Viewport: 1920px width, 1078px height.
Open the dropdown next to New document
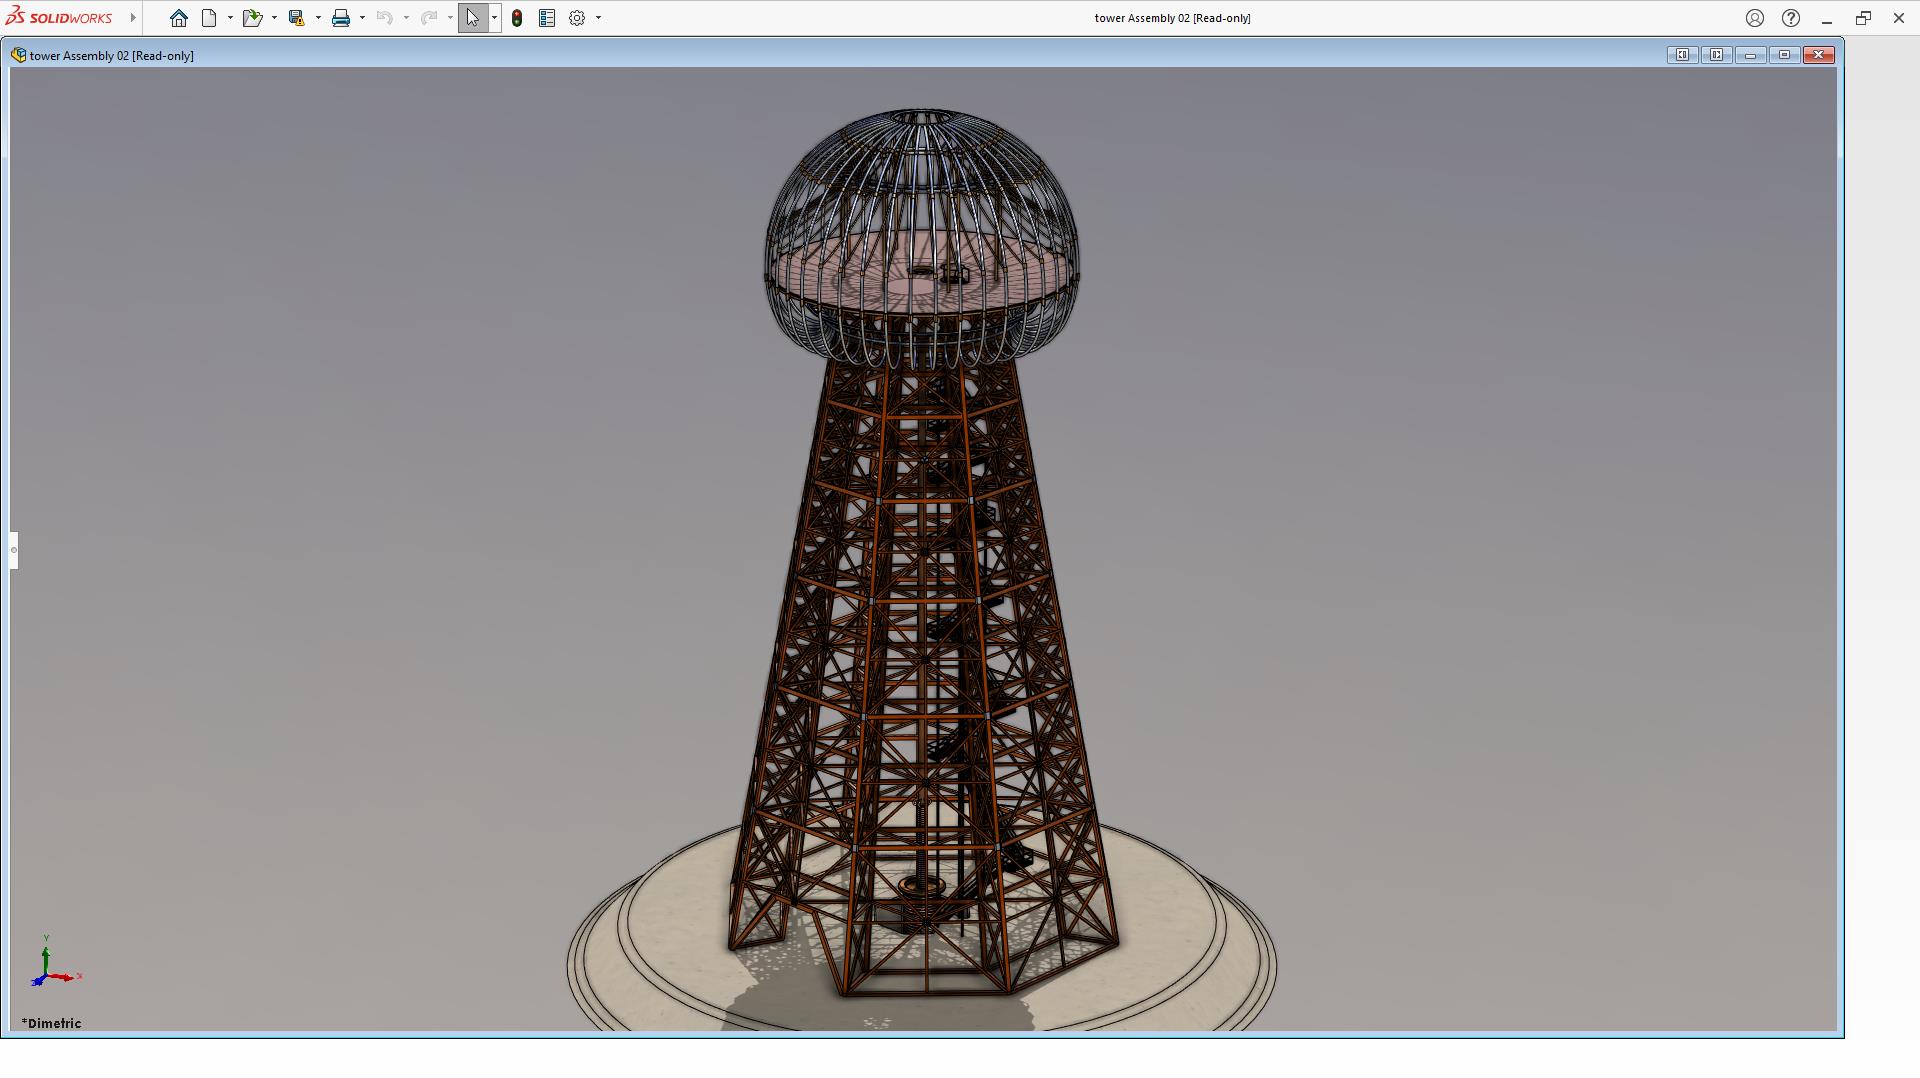tap(230, 18)
